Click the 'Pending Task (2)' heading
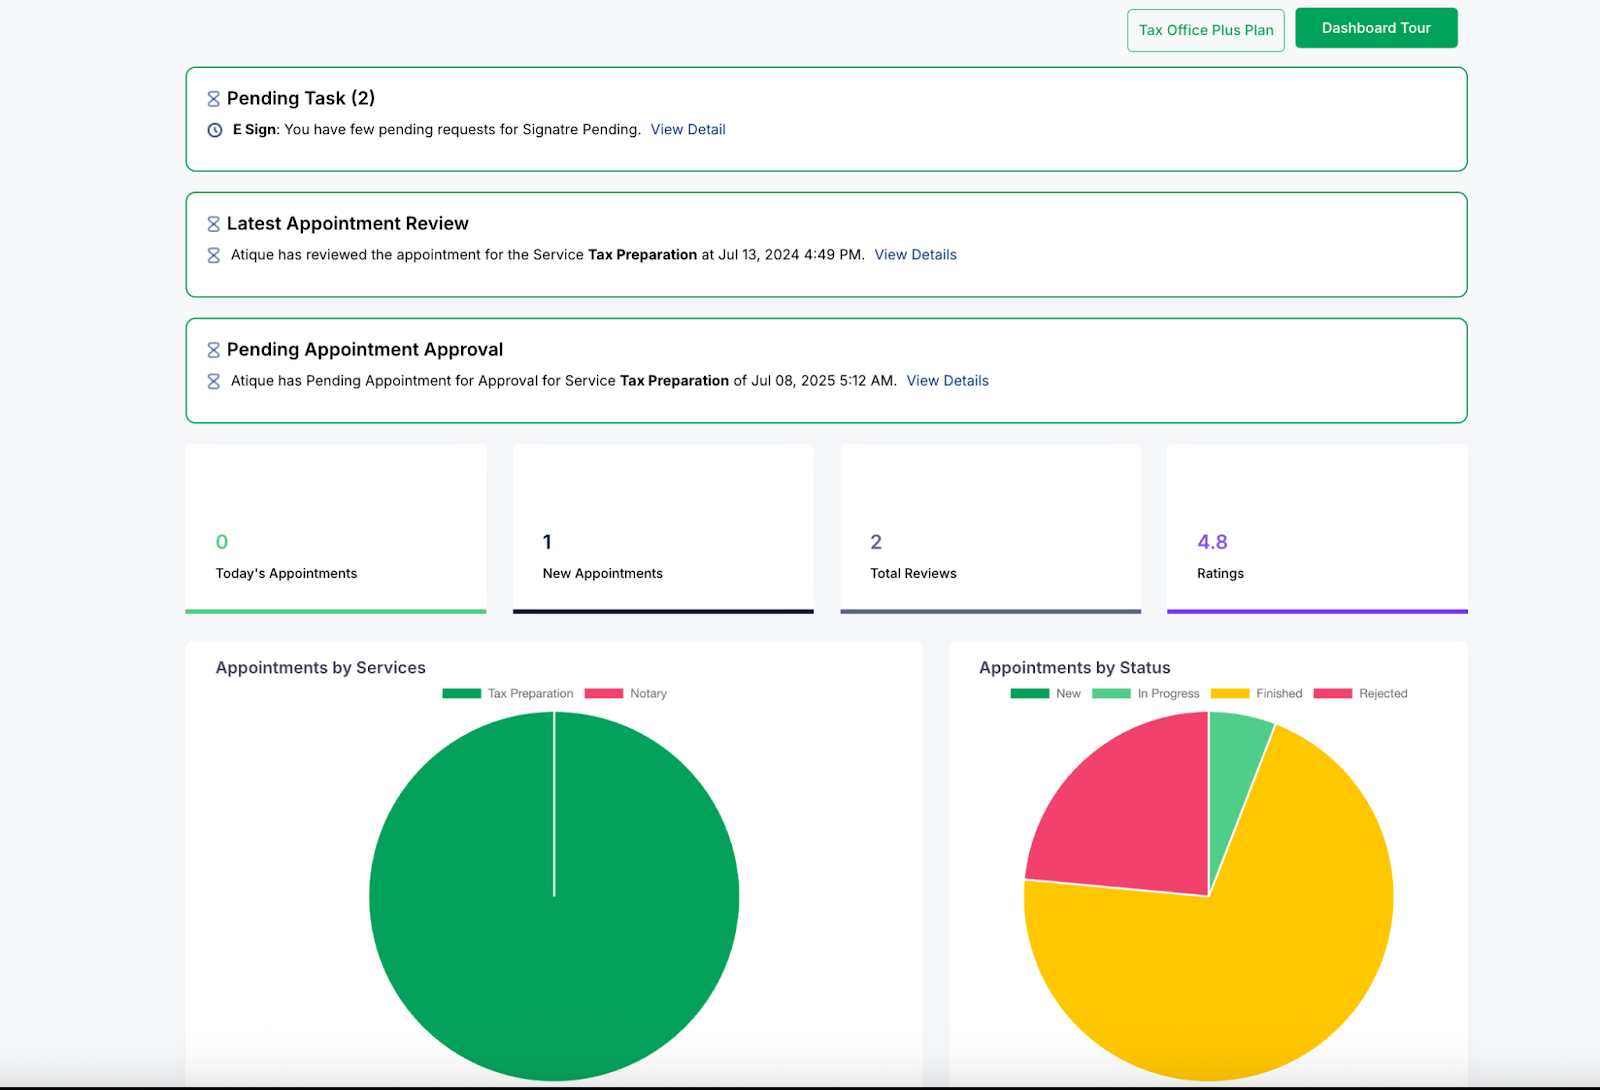The image size is (1600, 1090). pyautogui.click(x=301, y=98)
